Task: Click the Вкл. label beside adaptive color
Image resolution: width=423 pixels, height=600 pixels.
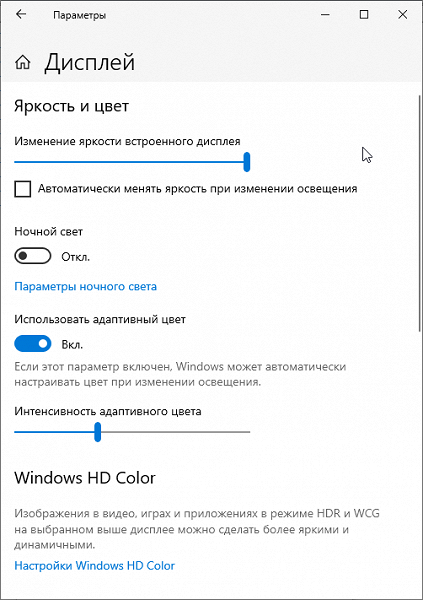Action: (72, 344)
